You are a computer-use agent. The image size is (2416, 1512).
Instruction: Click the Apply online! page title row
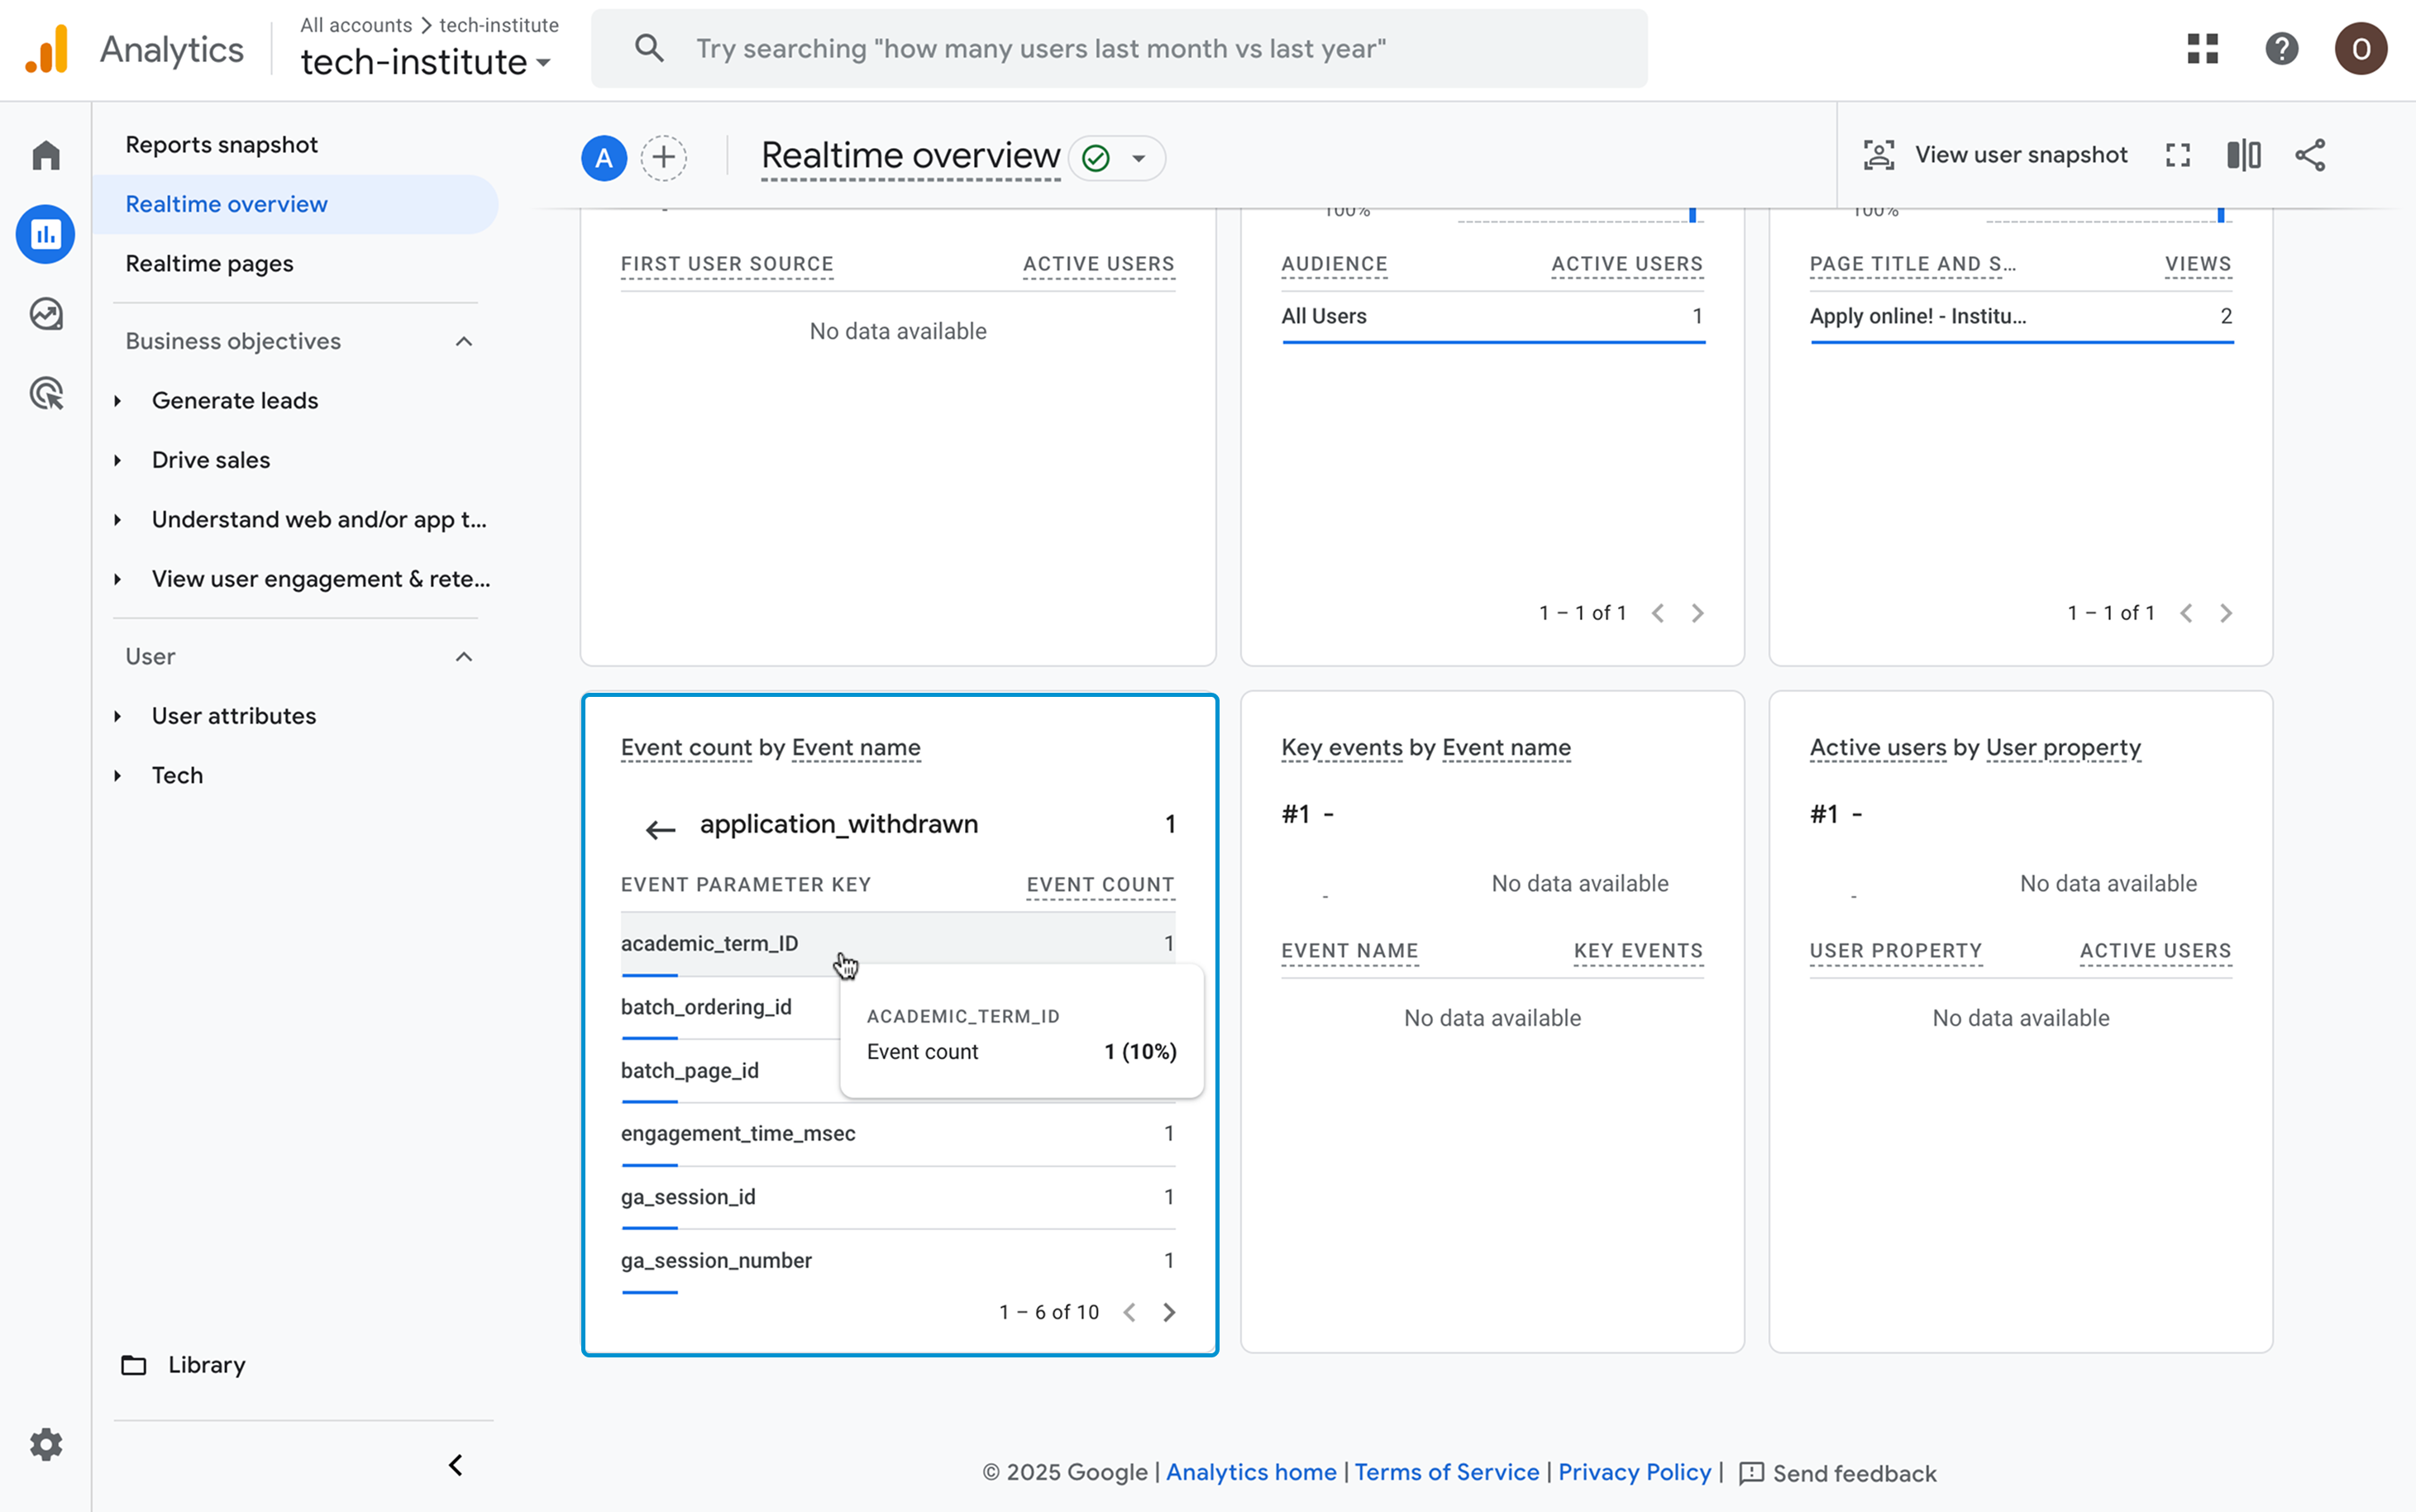(2020, 317)
